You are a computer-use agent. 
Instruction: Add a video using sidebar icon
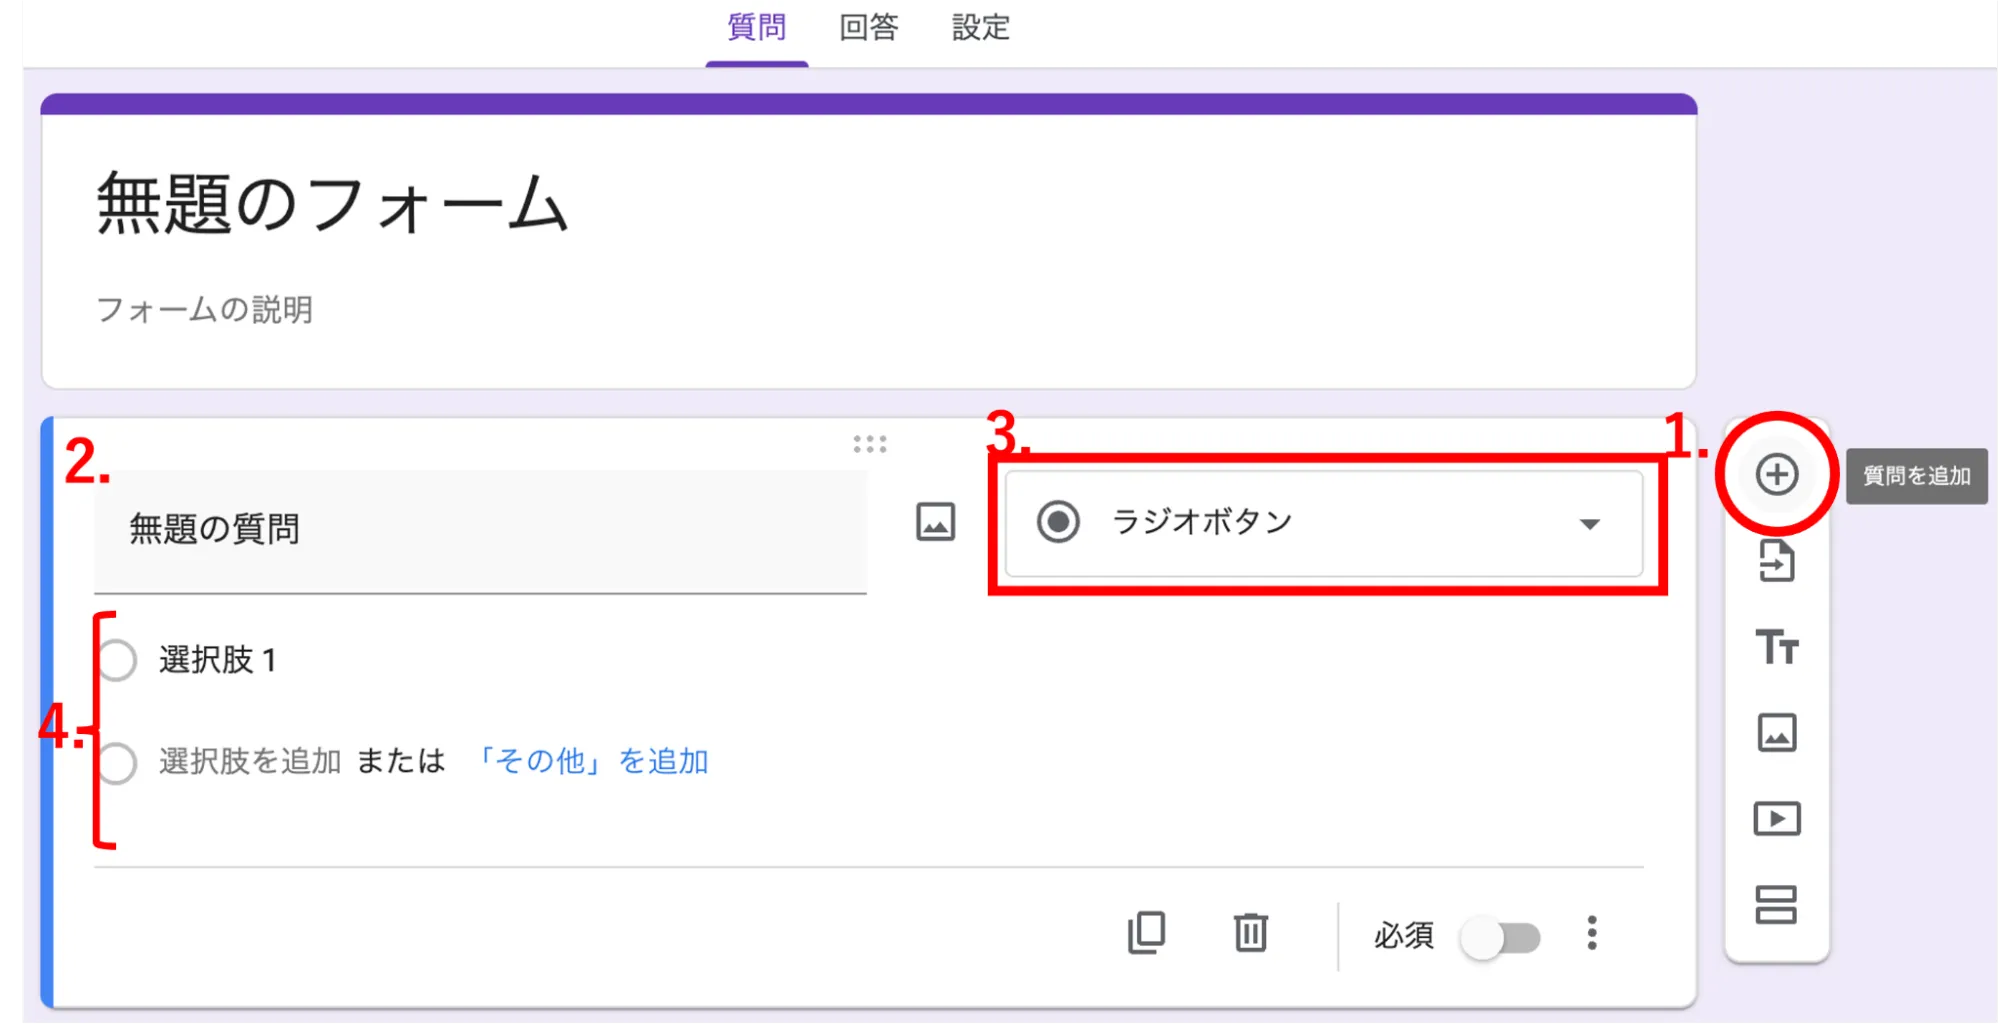click(x=1776, y=819)
